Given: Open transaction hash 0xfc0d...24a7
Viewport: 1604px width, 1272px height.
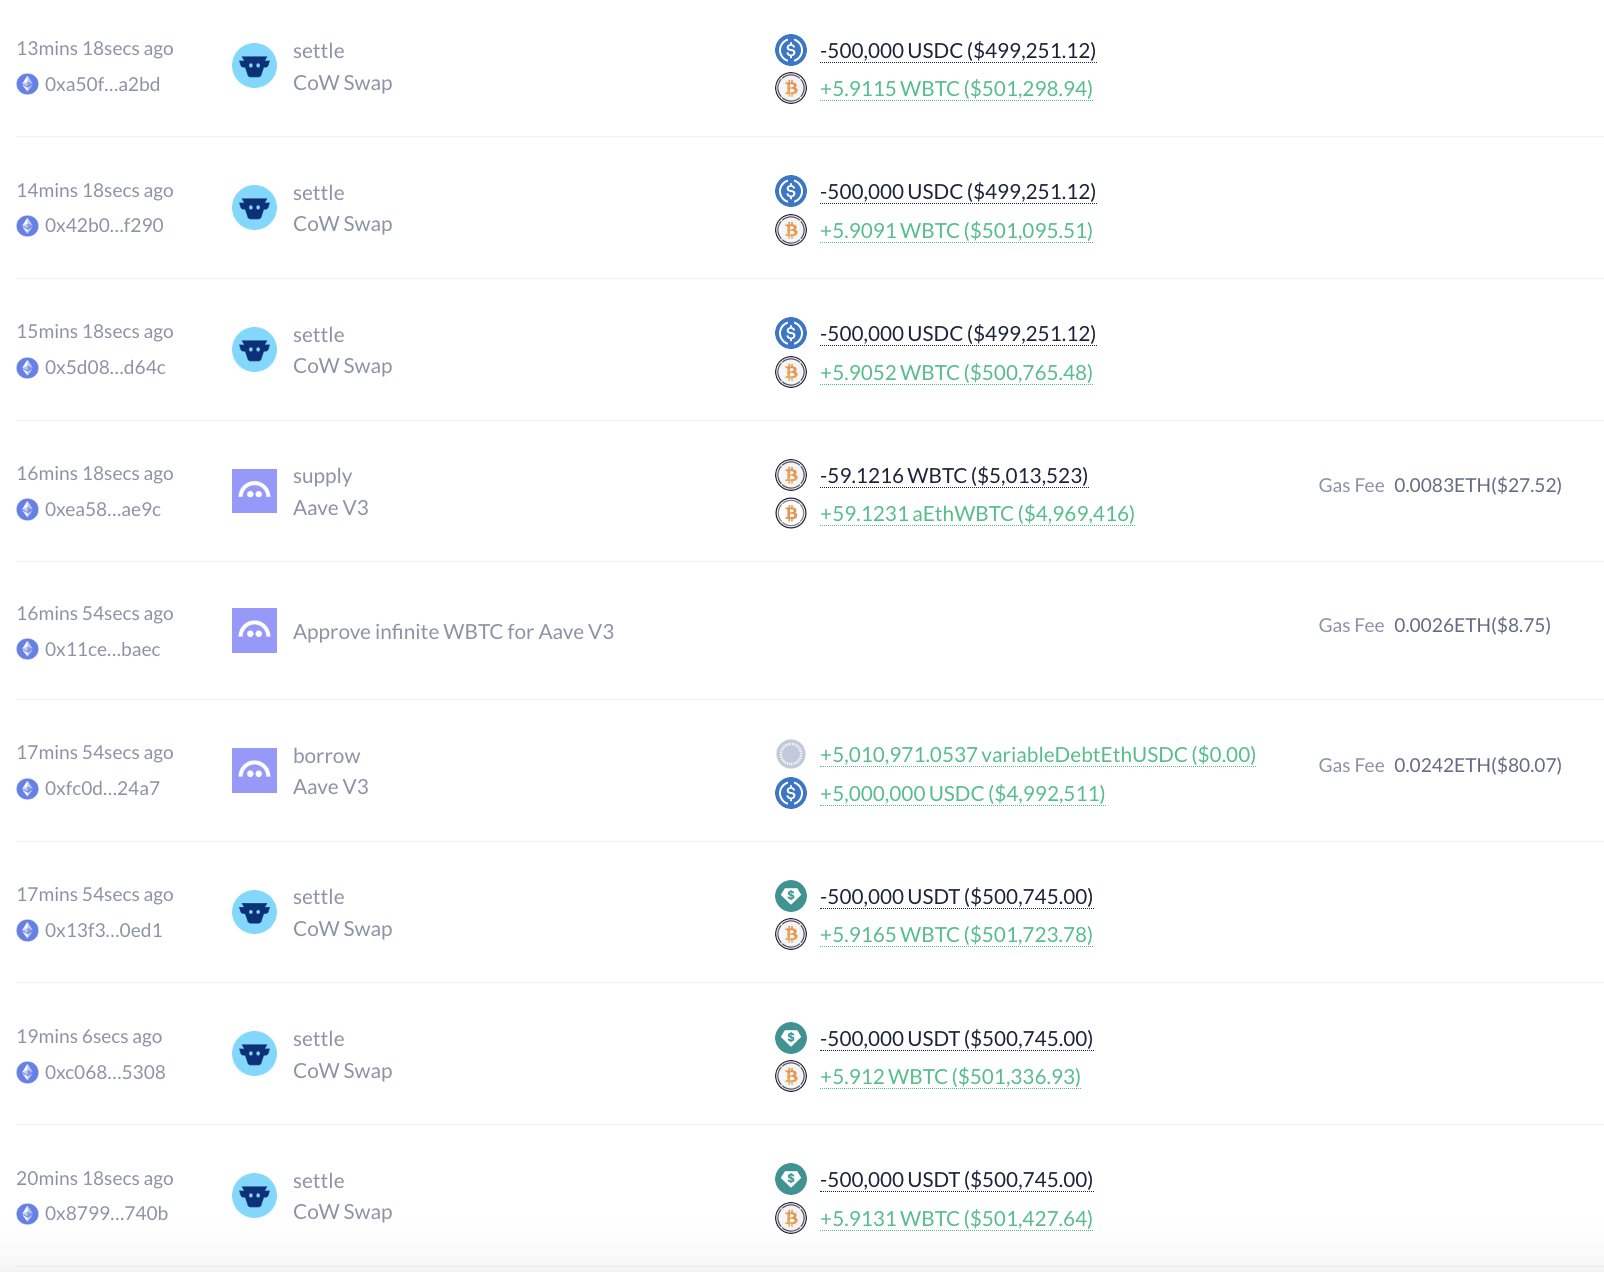Looking at the screenshot, I should 102,788.
